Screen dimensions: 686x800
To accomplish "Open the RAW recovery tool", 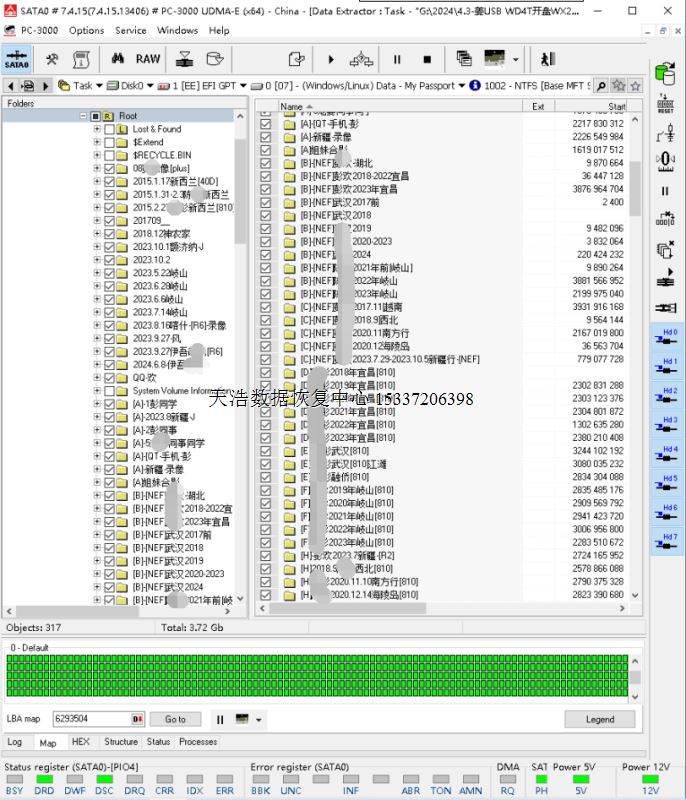I will click(x=147, y=59).
